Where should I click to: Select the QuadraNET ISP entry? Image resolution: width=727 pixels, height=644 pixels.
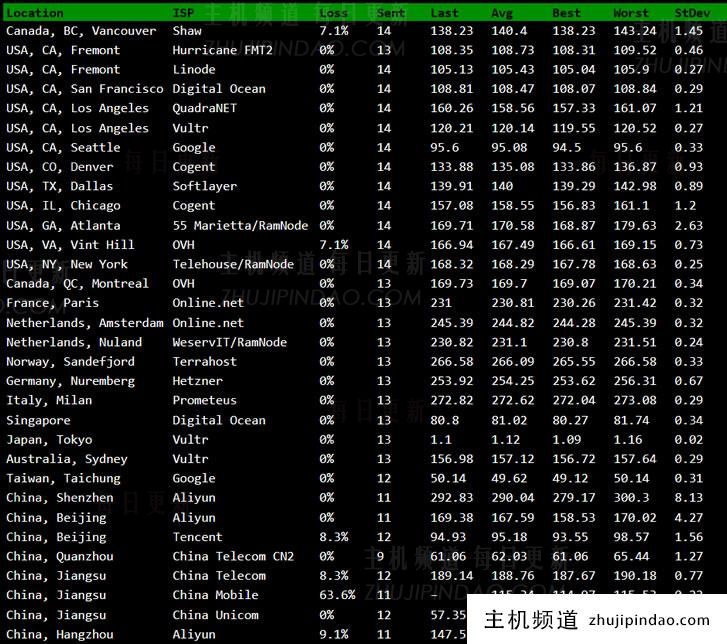click(x=204, y=108)
